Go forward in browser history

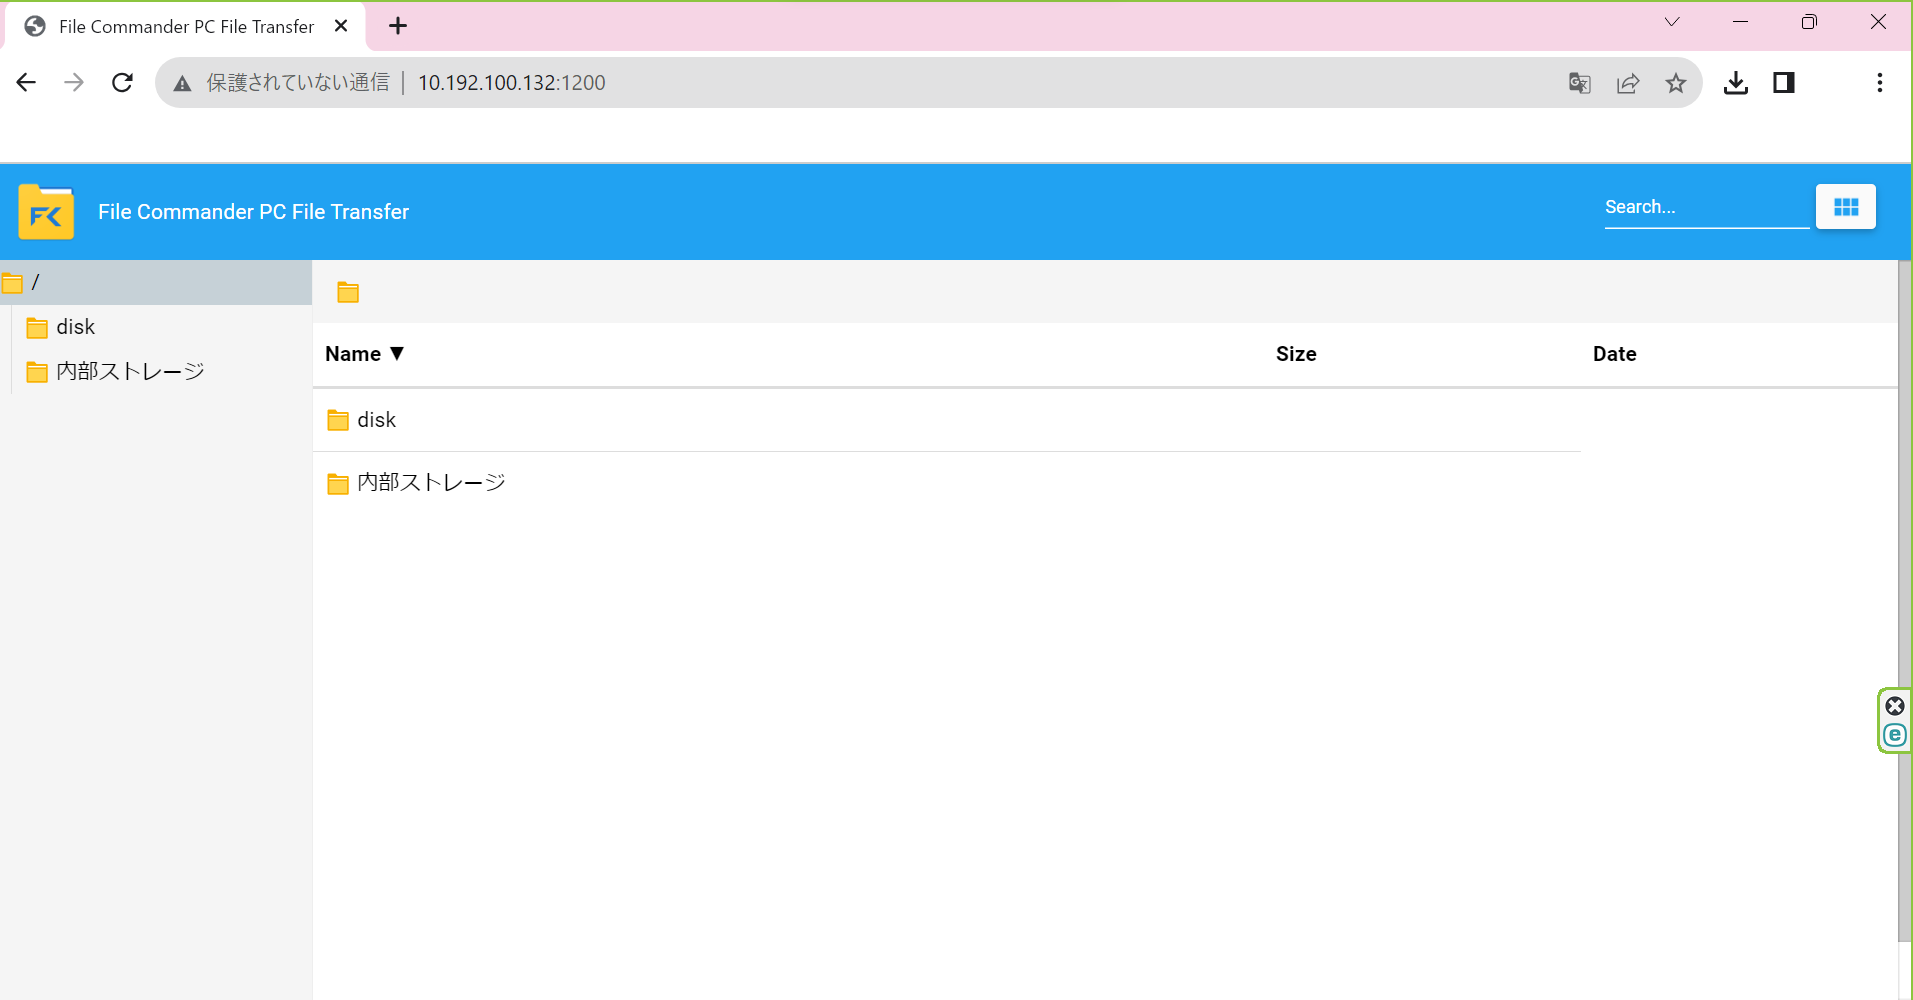[74, 83]
